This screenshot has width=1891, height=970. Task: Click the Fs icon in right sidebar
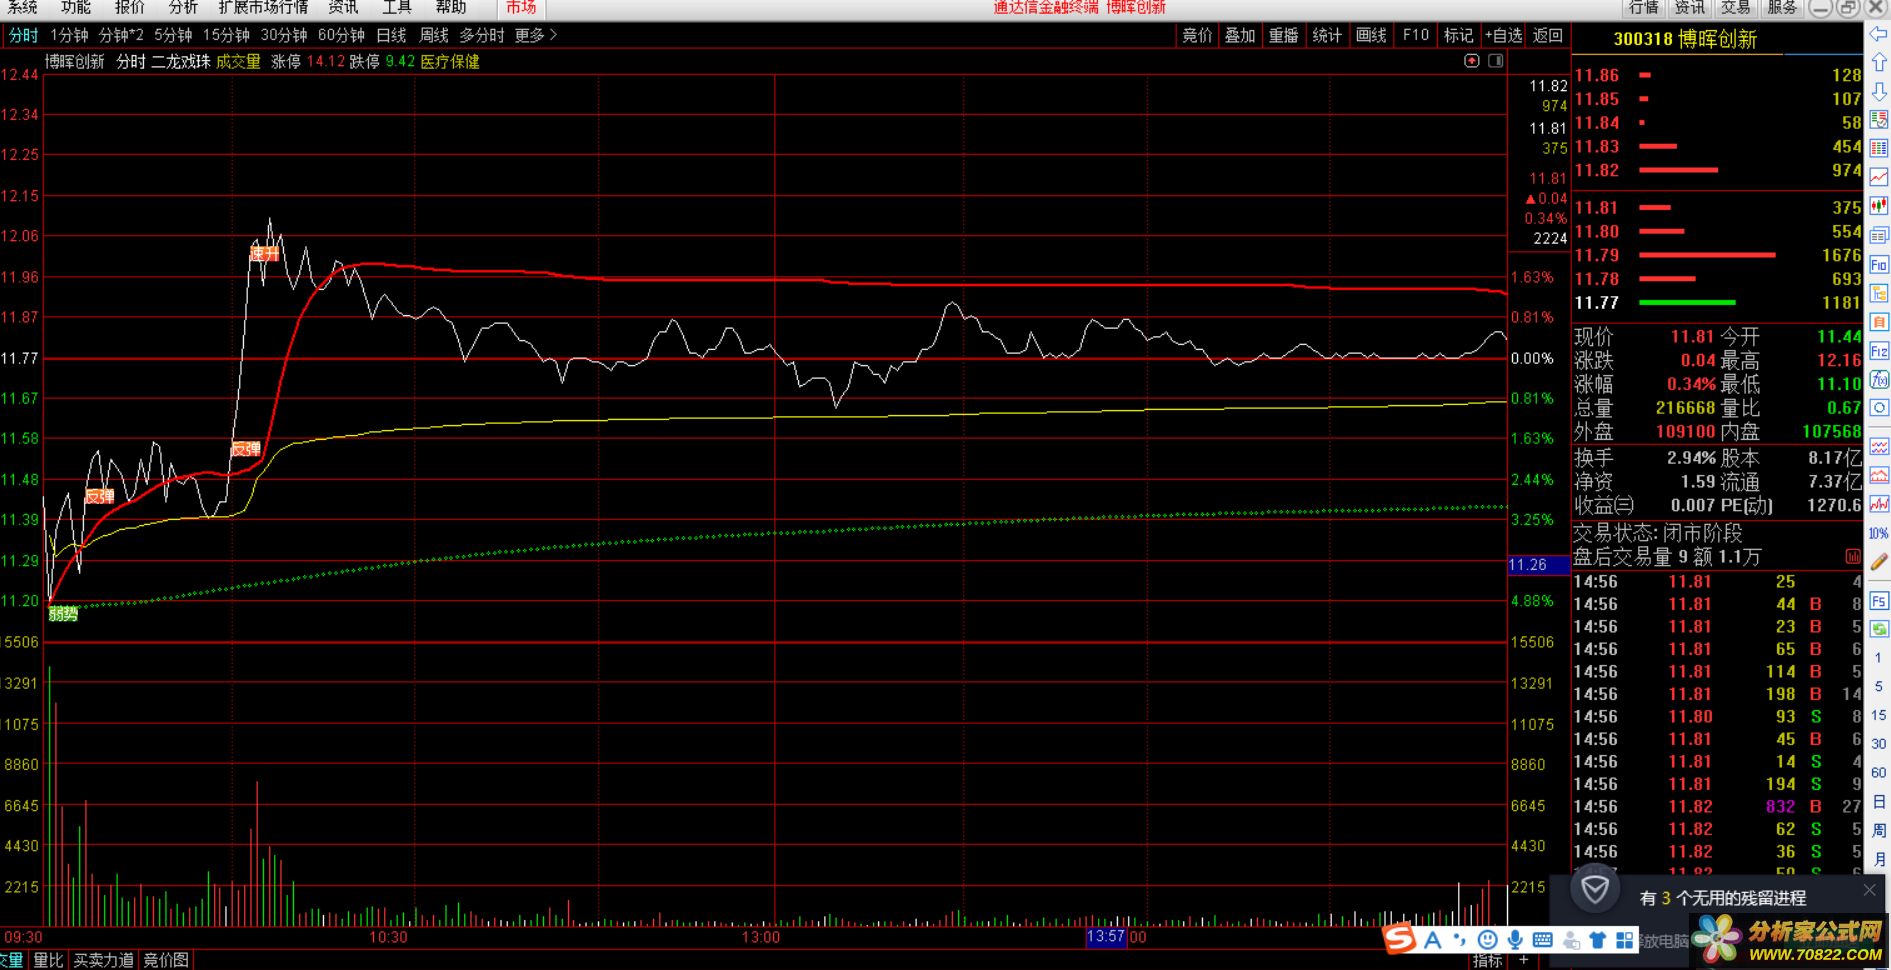pyautogui.click(x=1879, y=601)
